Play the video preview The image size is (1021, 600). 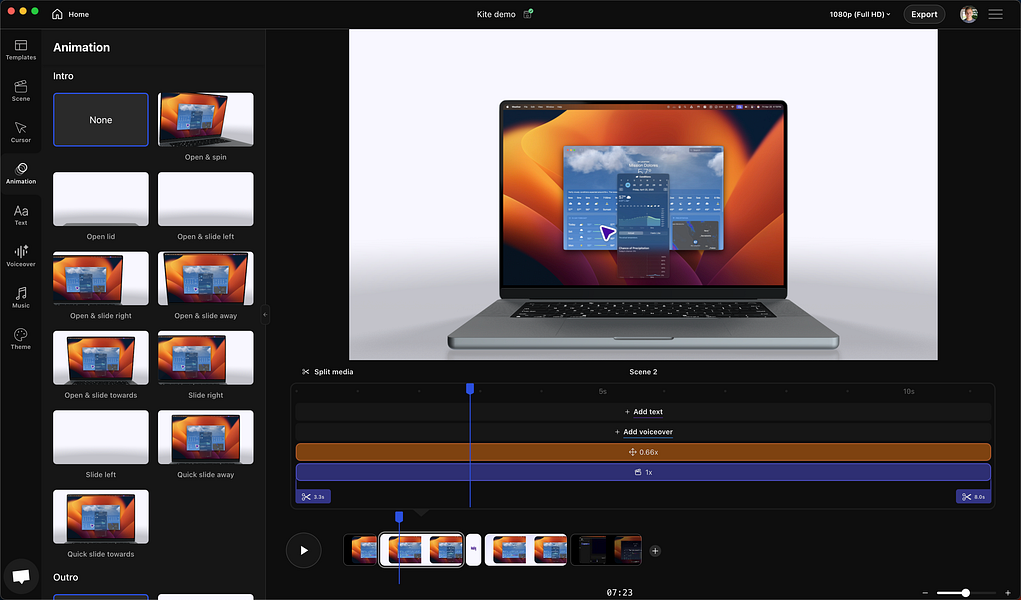pos(303,550)
